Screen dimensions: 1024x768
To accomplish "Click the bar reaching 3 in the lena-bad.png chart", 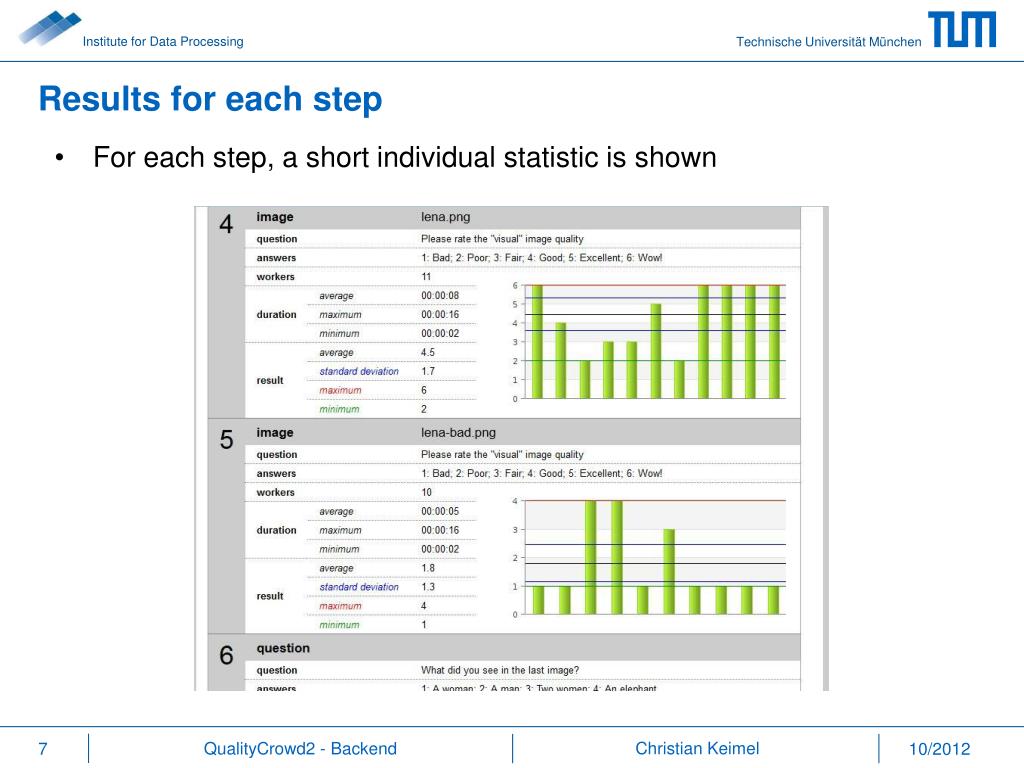I will 669,572.
